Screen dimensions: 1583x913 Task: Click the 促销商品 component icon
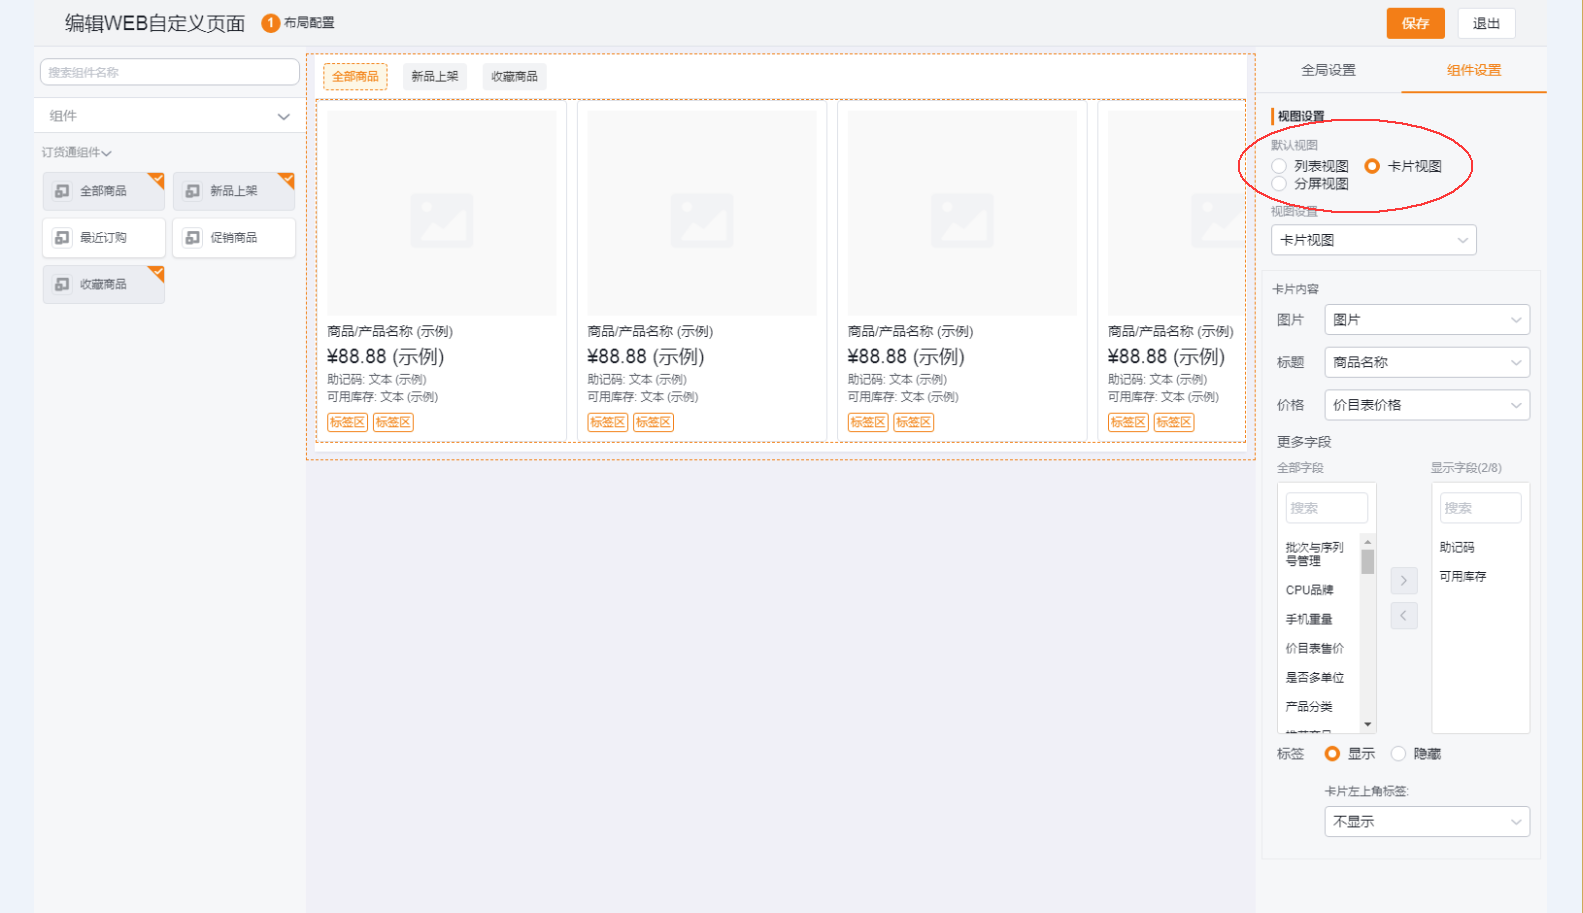[193, 238]
